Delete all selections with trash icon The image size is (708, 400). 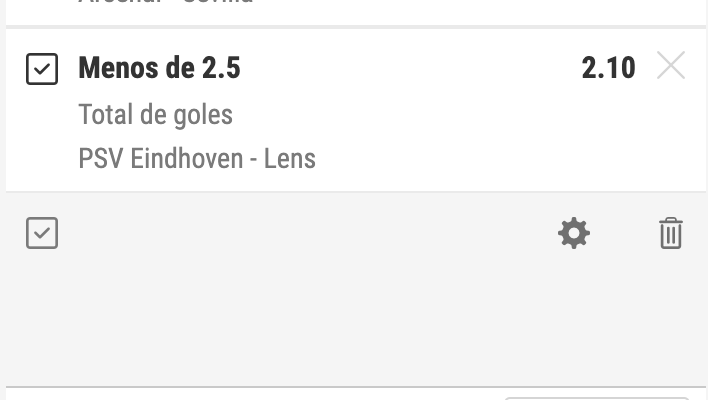point(671,233)
